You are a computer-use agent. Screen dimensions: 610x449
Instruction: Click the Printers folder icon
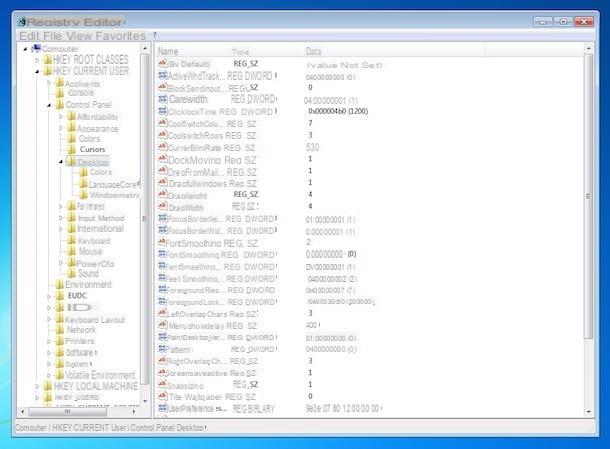pos(60,341)
